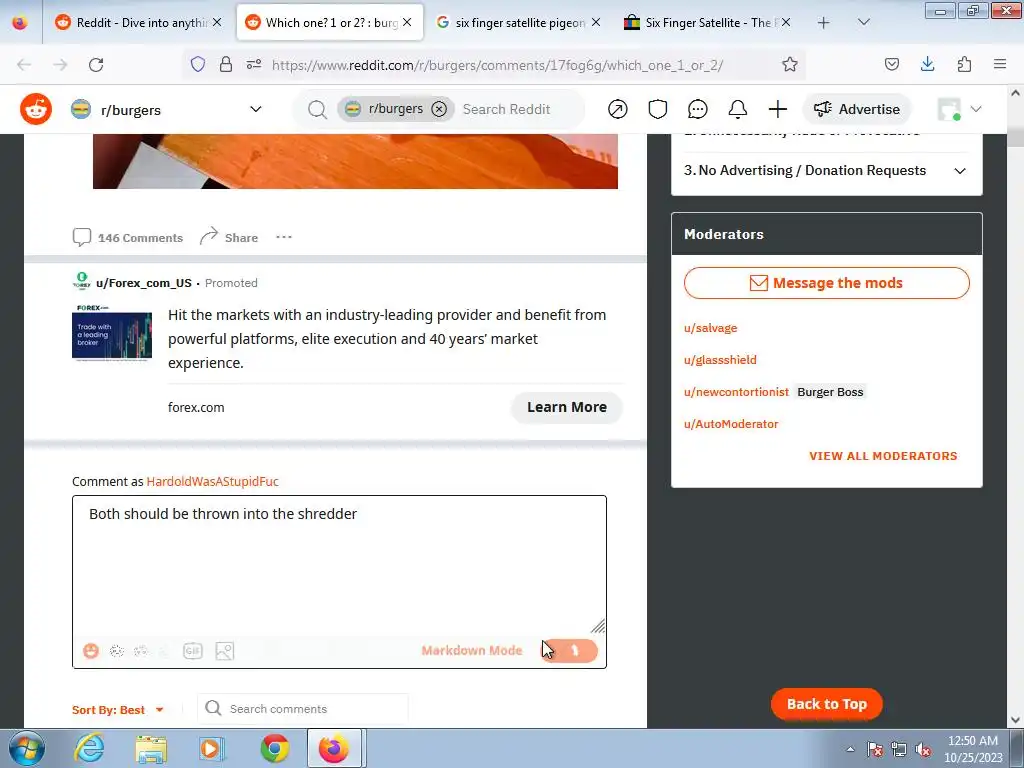Image resolution: width=1024 pixels, height=768 pixels.
Task: Open the forex.com link
Action: coord(196,407)
